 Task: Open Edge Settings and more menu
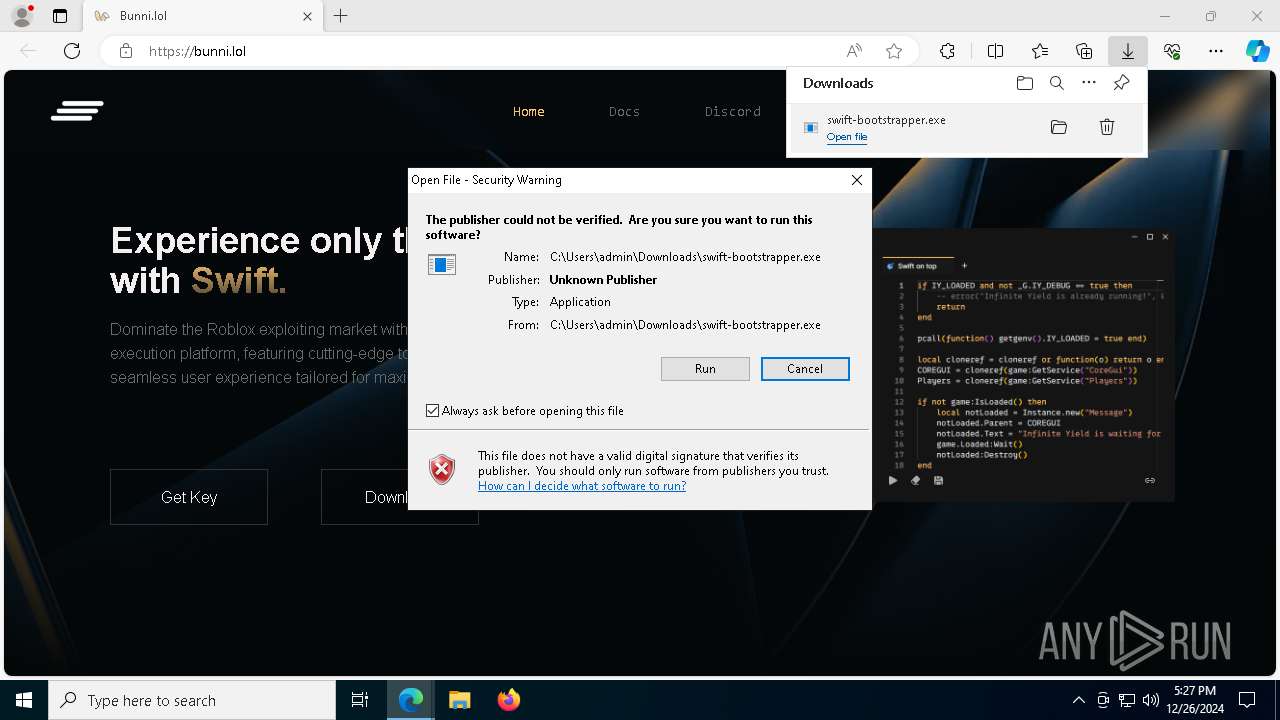pyautogui.click(x=1216, y=51)
